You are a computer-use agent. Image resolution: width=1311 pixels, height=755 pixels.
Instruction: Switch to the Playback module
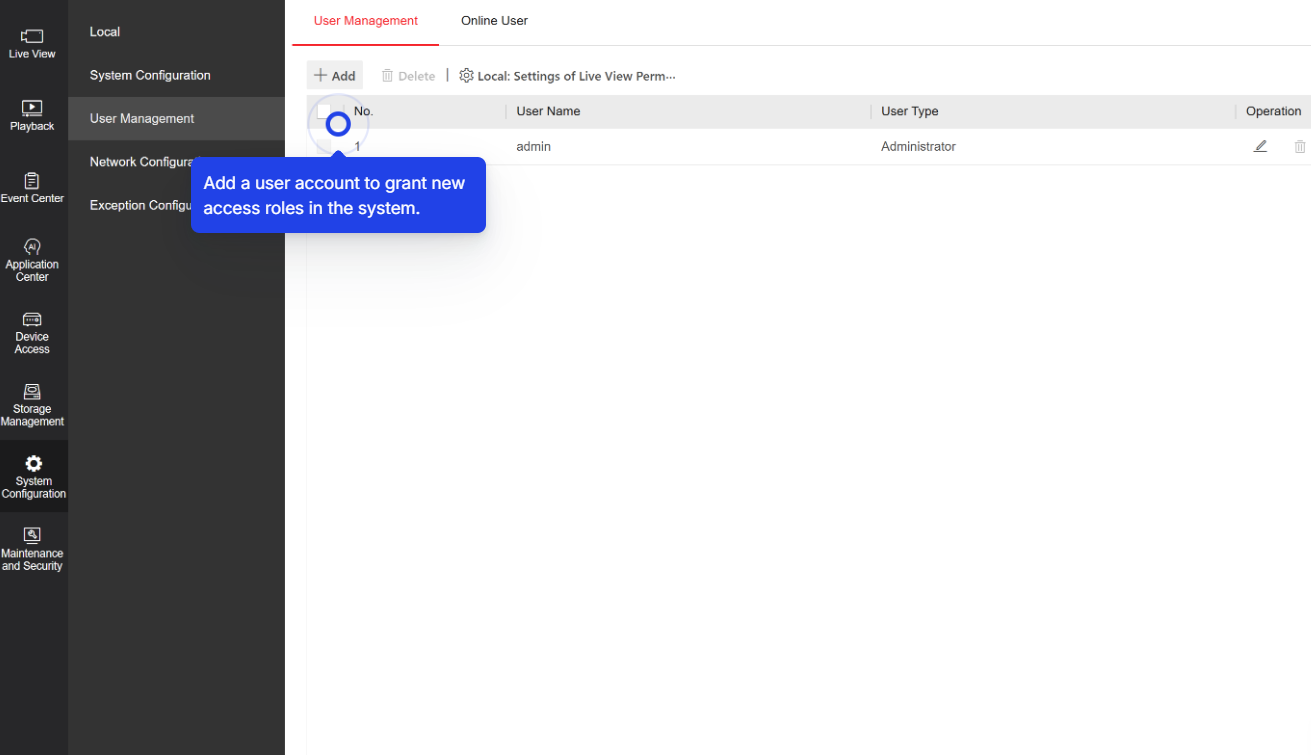tap(32, 115)
